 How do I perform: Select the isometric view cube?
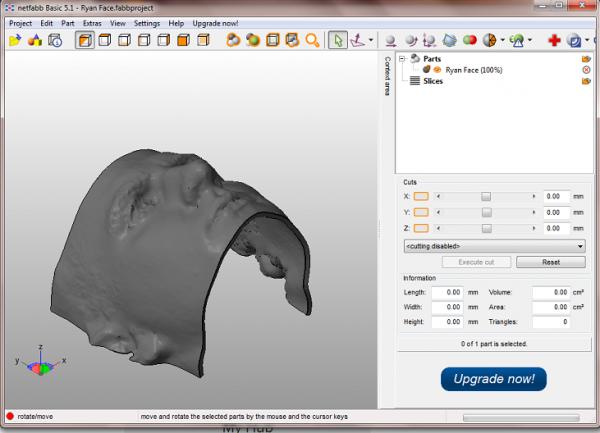[85, 40]
